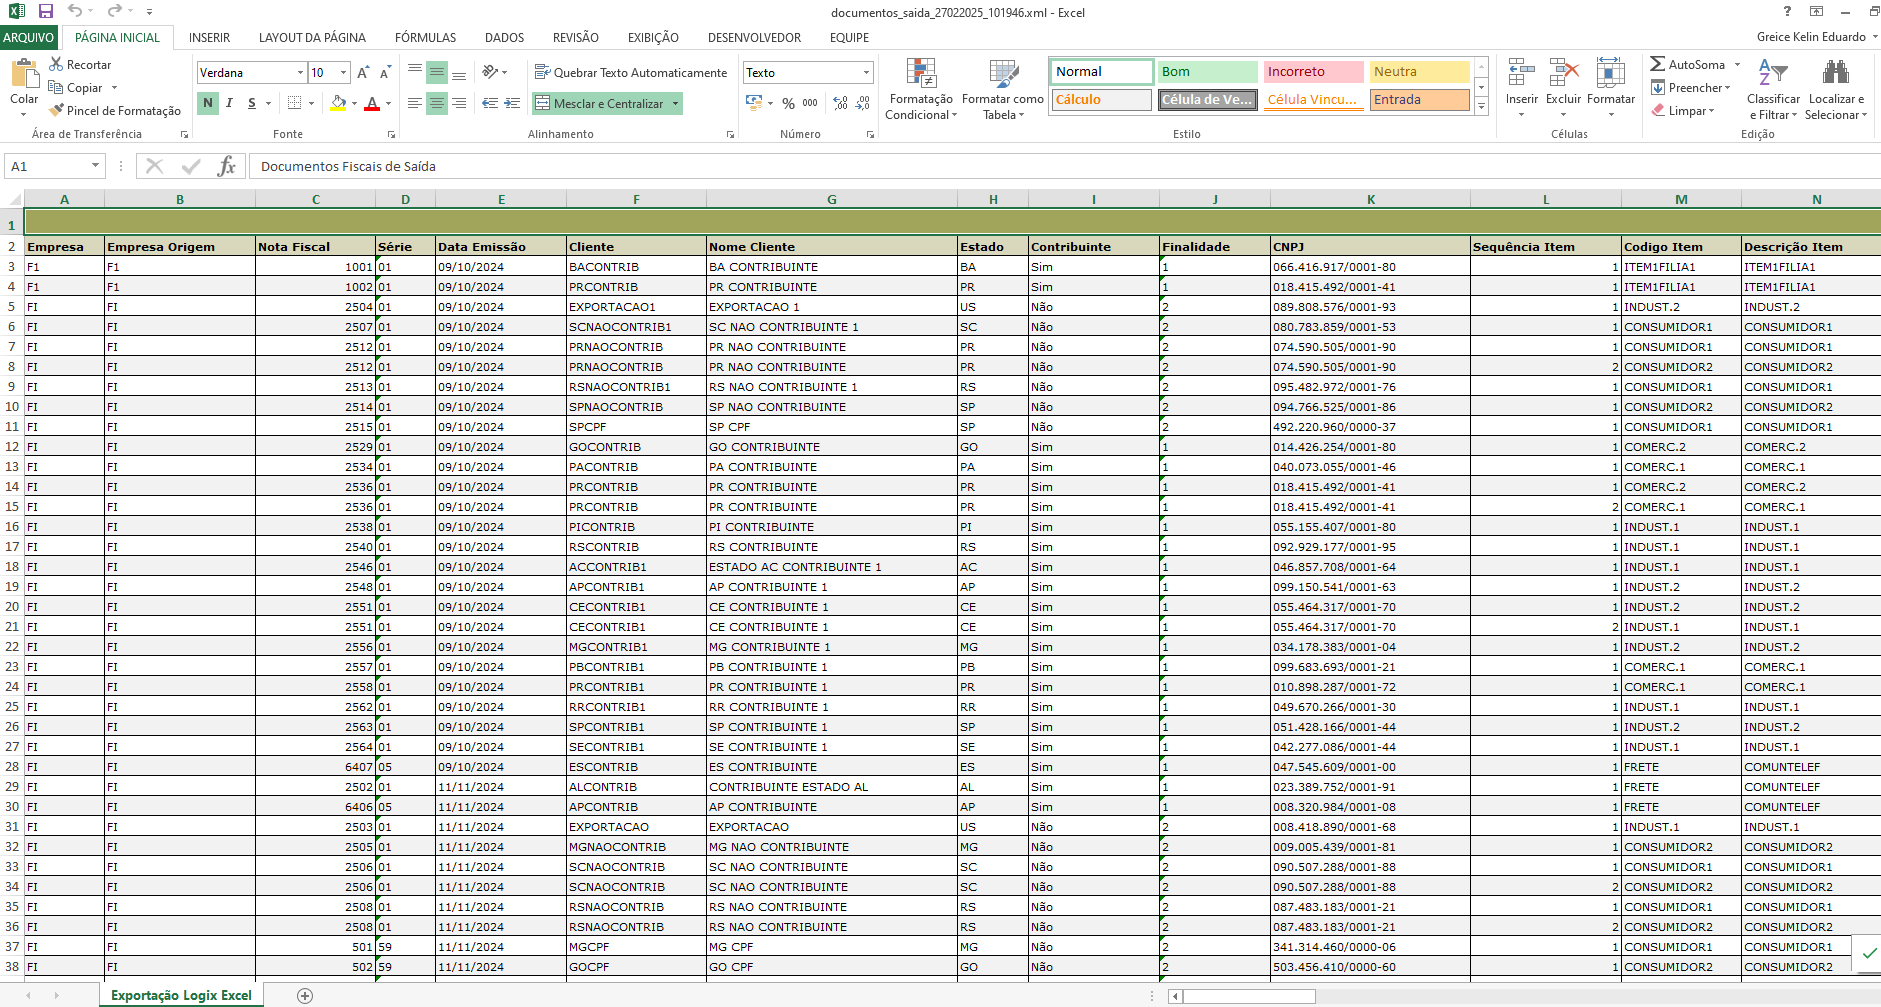Click the Pincel de Formatação brush icon
1881x1007 pixels.
tap(57, 110)
